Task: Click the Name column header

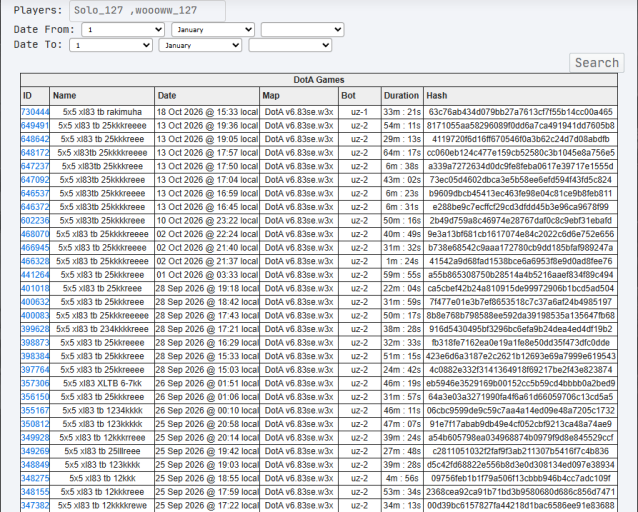Action: [x=102, y=96]
